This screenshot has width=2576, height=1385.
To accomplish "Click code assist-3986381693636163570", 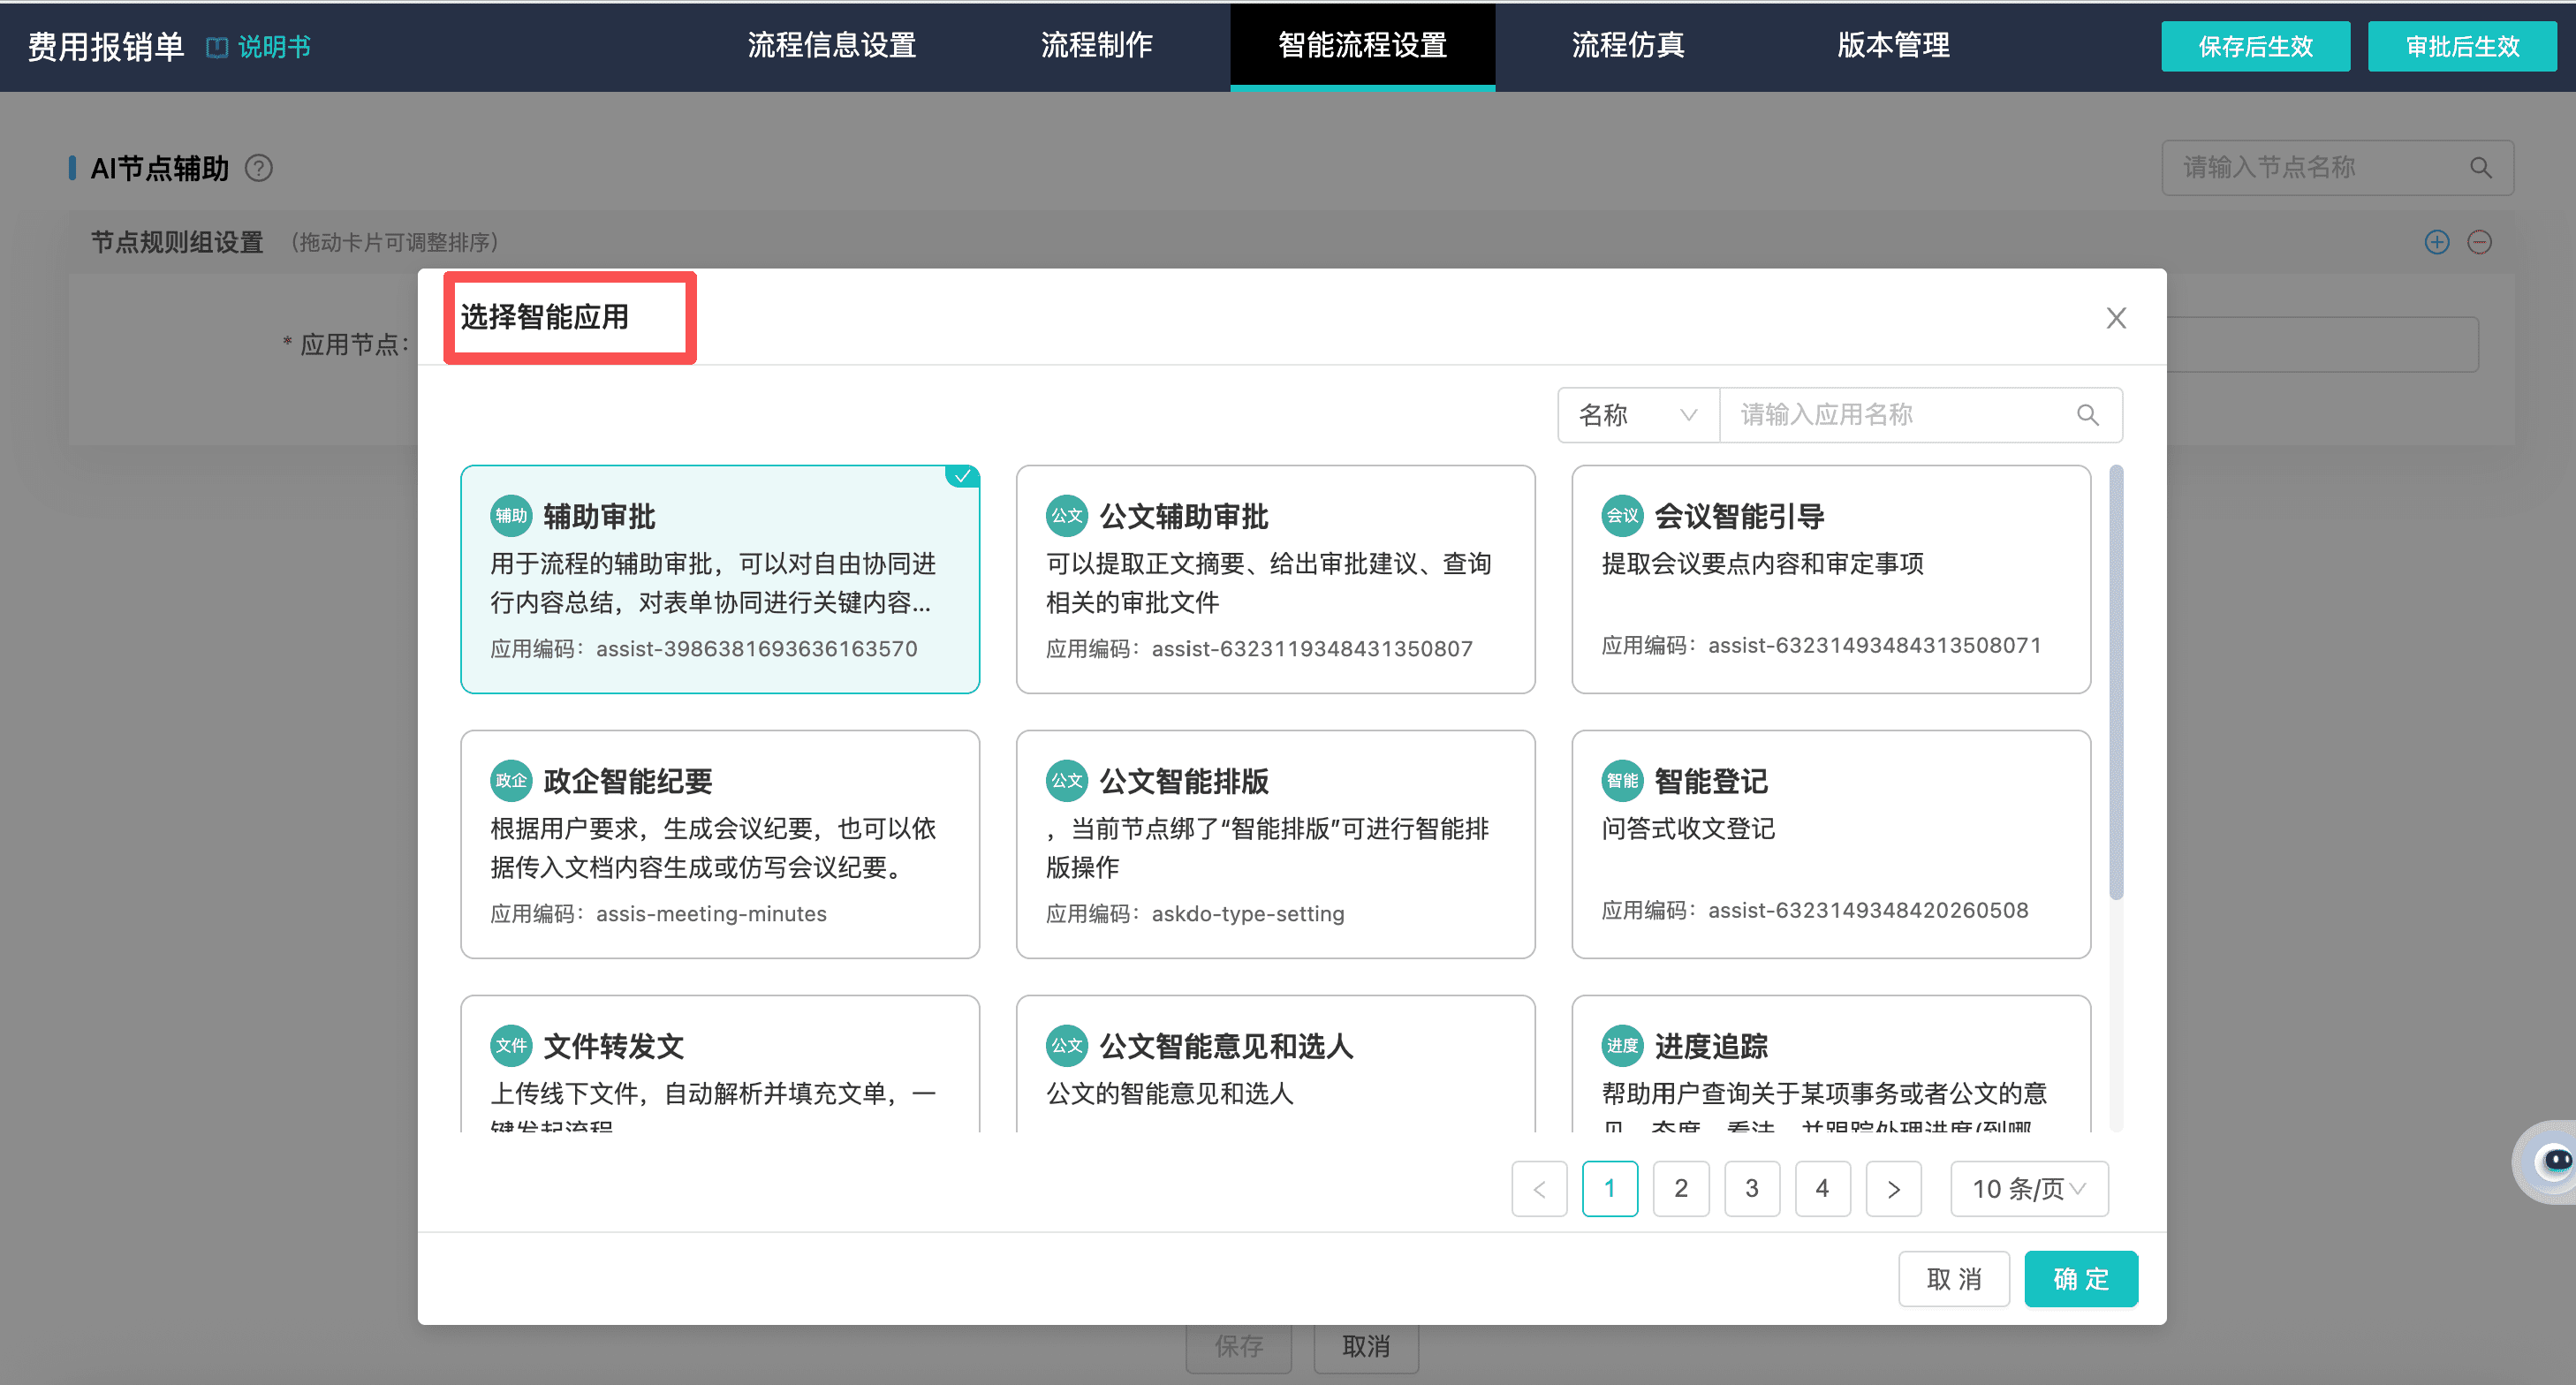I will (x=757, y=649).
